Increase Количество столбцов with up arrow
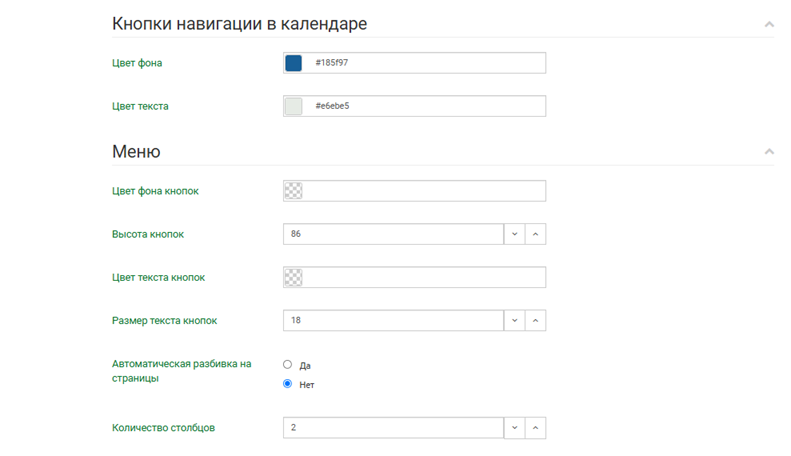 535,428
